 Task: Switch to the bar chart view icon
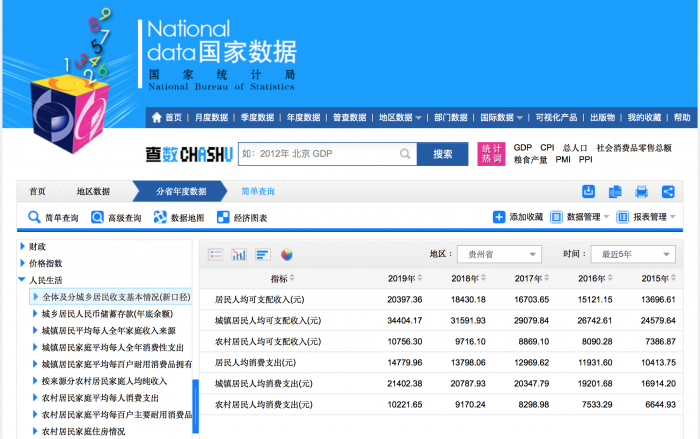240,254
